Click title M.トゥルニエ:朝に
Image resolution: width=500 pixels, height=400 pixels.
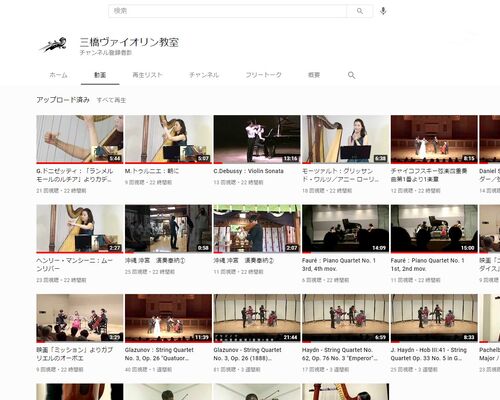coord(152,171)
